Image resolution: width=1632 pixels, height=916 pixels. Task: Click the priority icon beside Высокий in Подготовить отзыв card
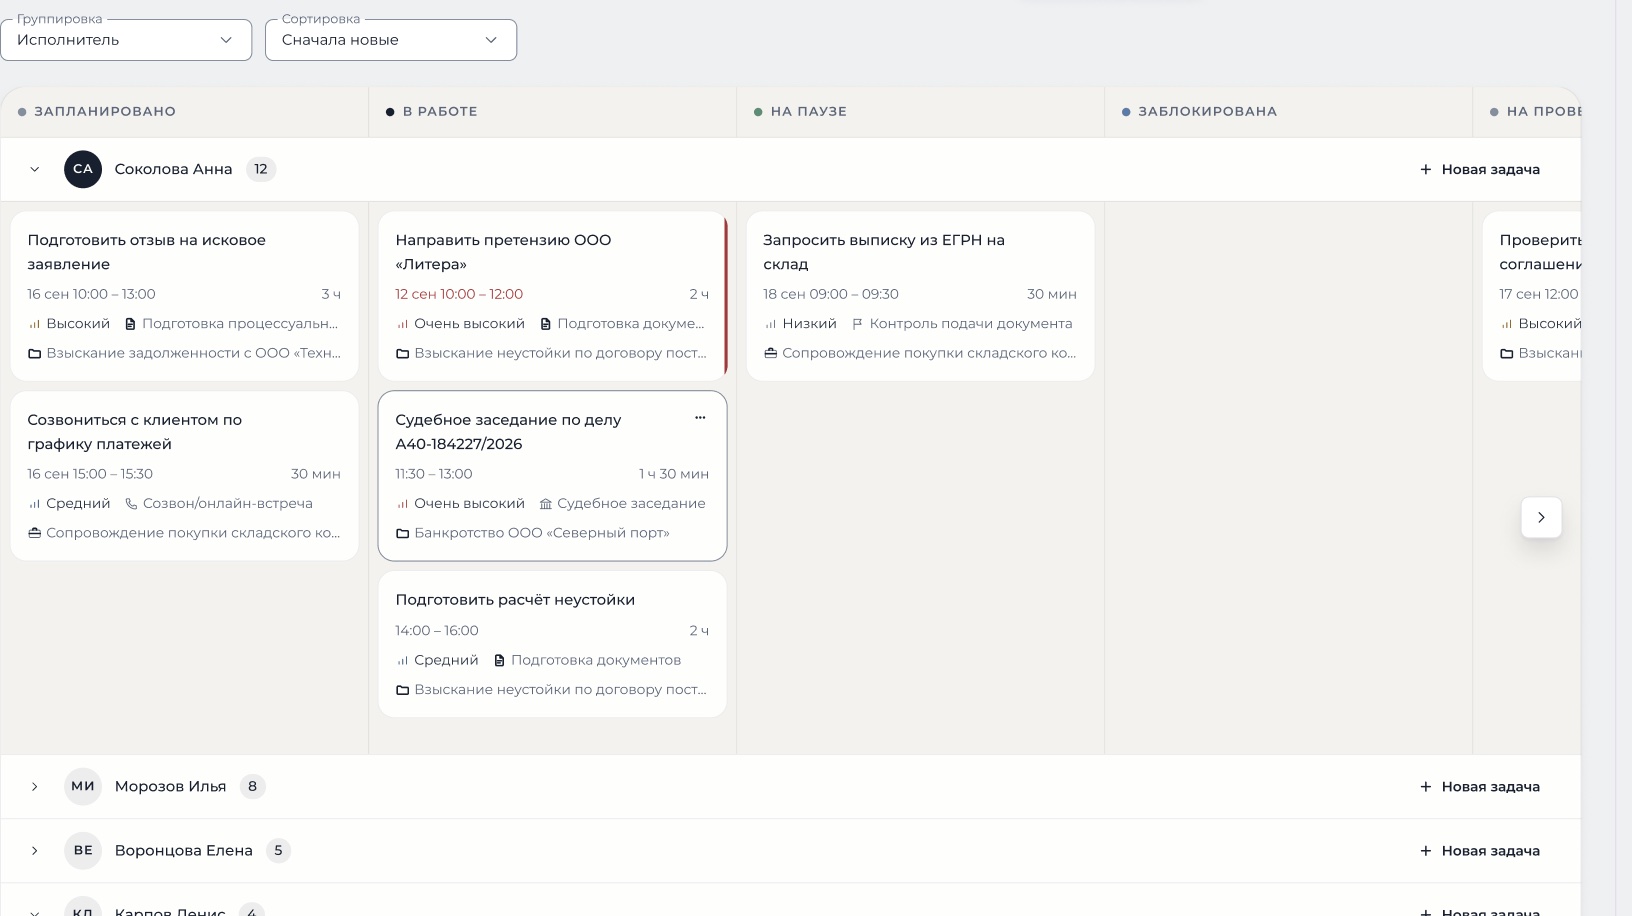tap(34, 324)
